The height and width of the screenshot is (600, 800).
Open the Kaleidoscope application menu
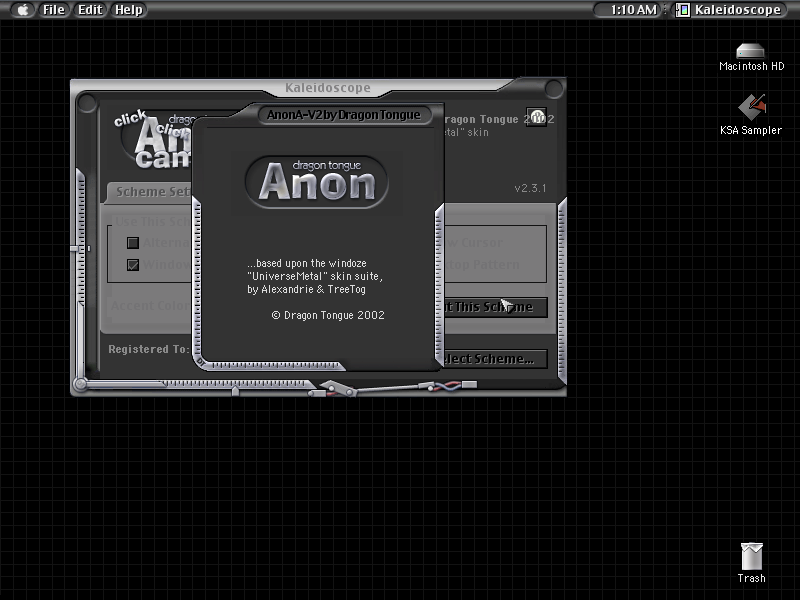pos(729,10)
